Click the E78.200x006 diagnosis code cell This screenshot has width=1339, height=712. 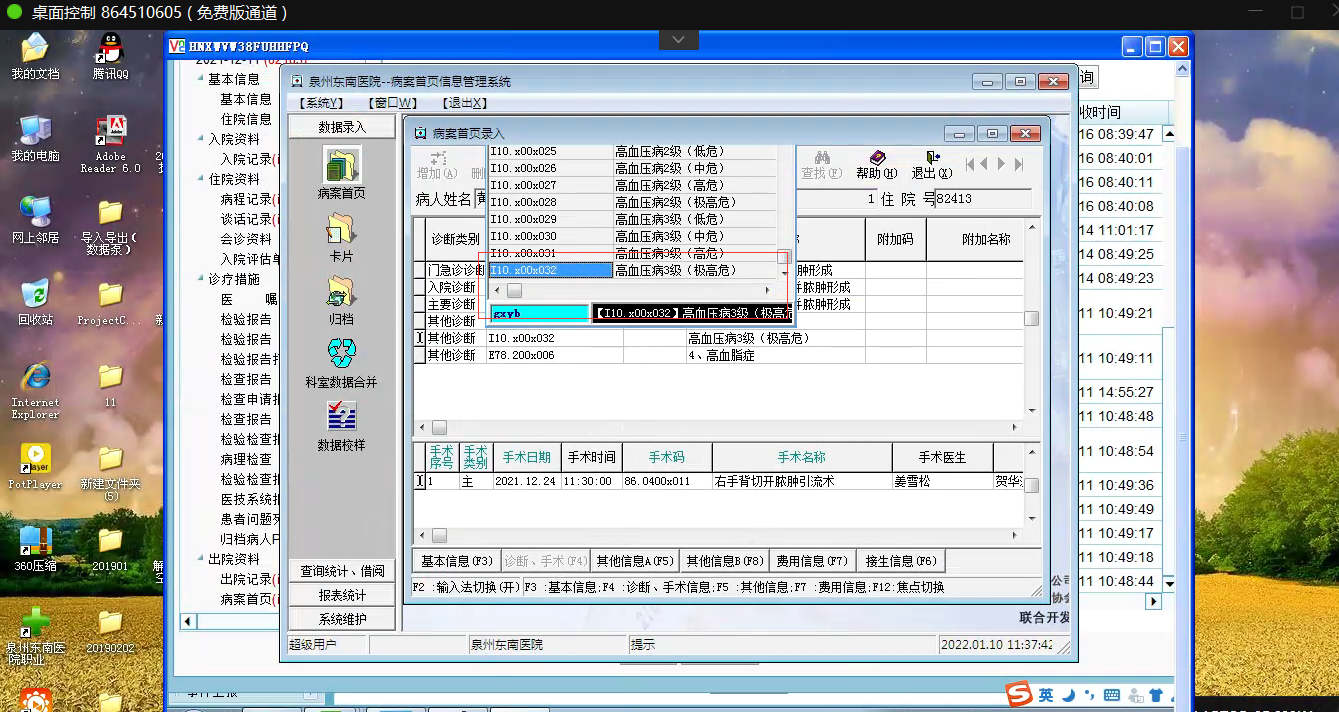(555, 355)
